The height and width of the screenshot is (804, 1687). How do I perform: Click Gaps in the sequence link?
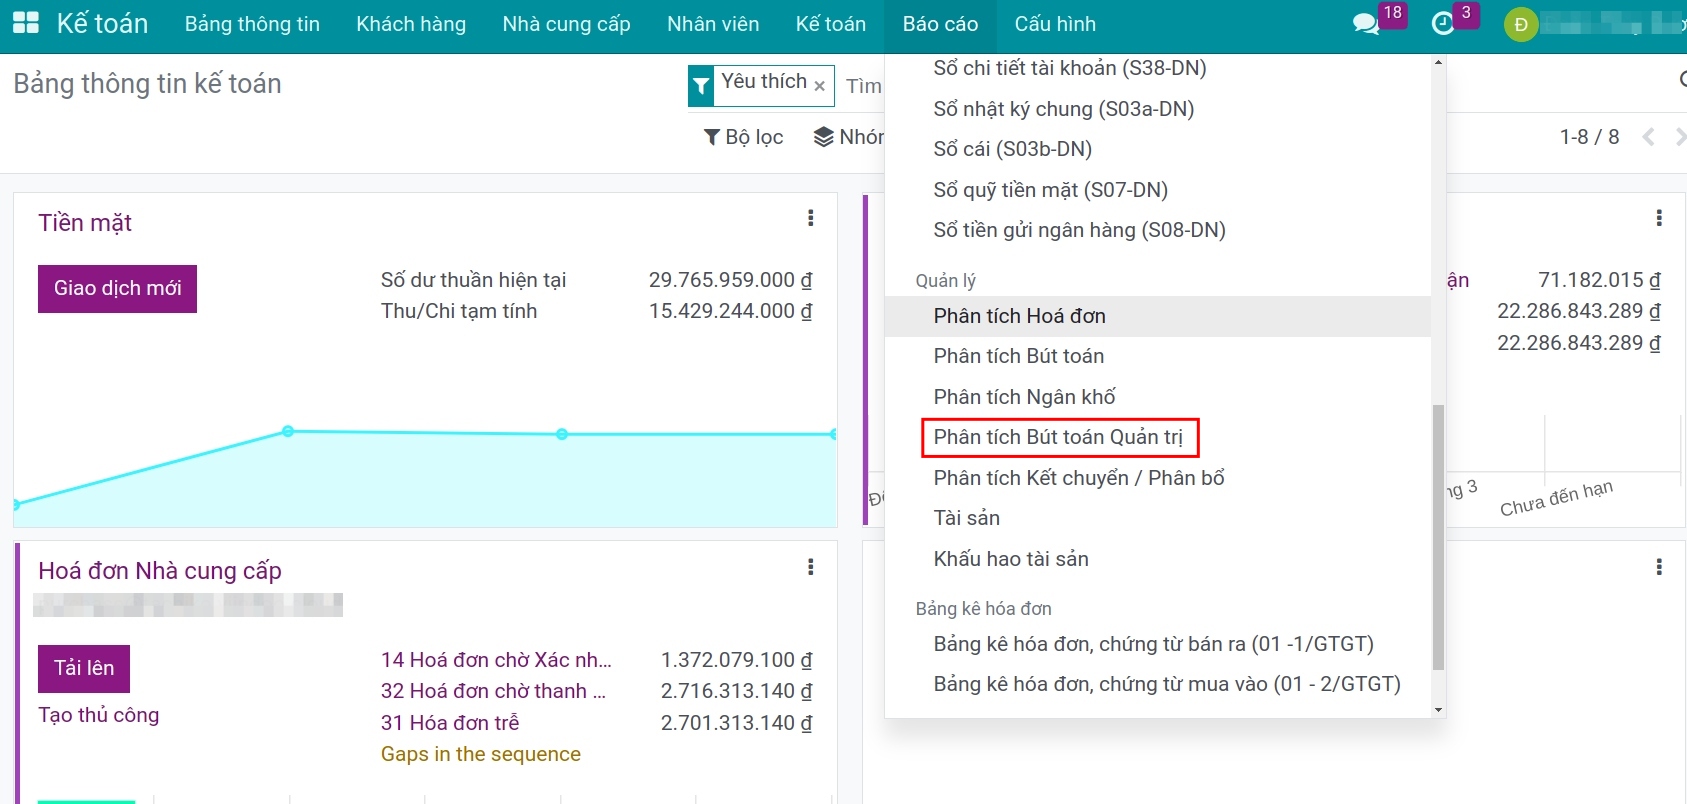click(x=481, y=754)
